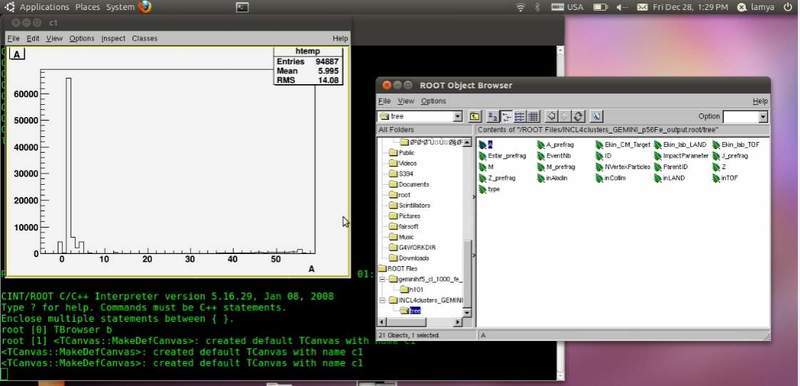Click folder tree scroll-up arrow

467,143
